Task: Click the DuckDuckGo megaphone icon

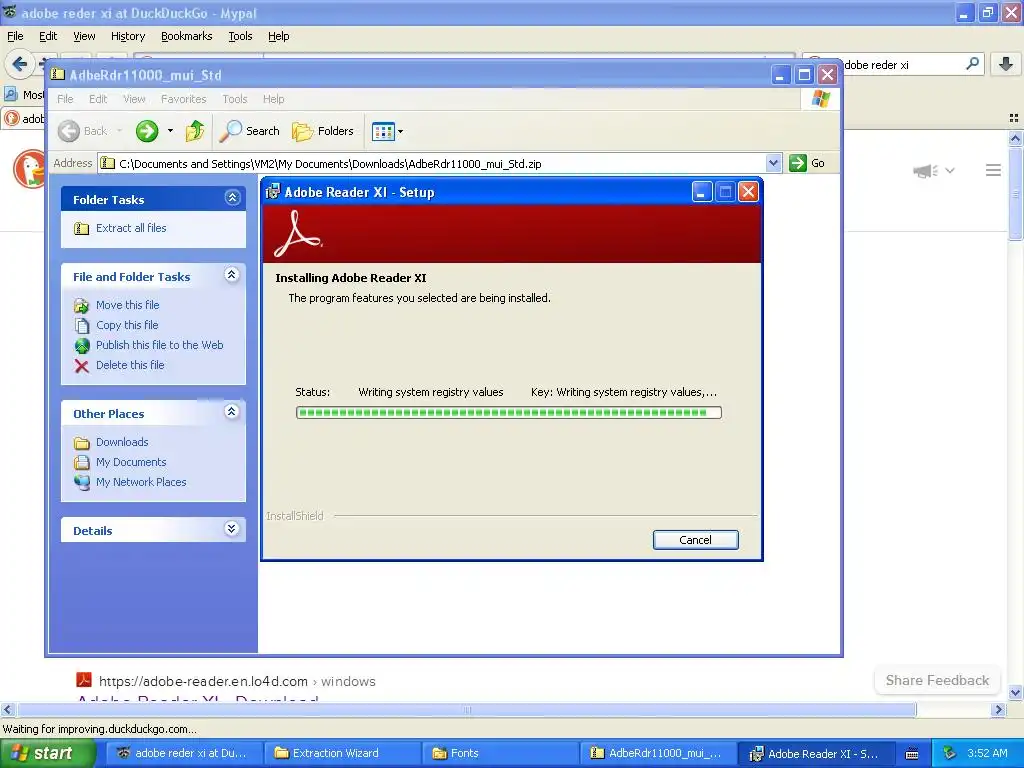Action: (925, 171)
